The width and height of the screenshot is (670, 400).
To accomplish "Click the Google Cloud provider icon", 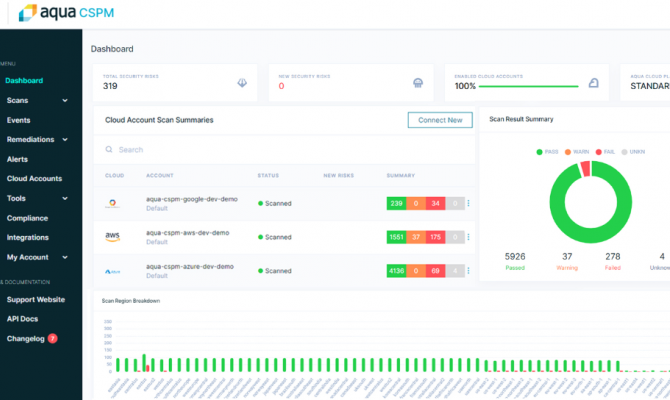I will click(112, 203).
